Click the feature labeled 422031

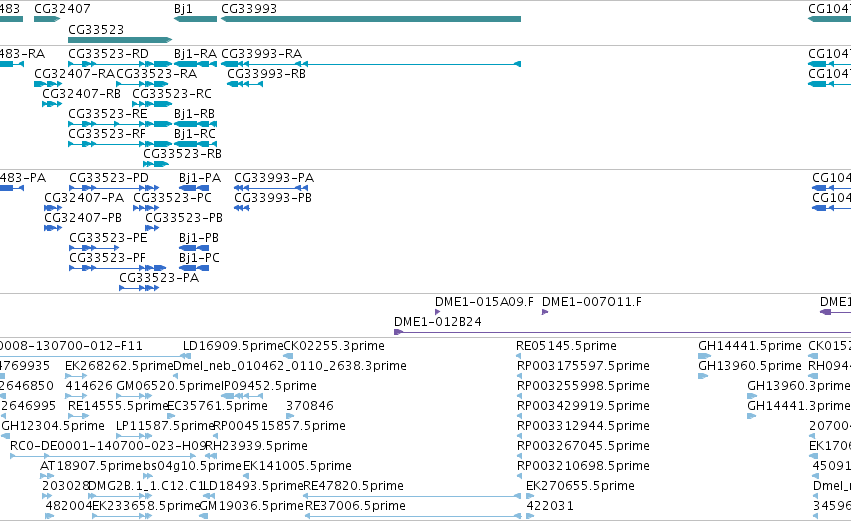click(x=550, y=506)
